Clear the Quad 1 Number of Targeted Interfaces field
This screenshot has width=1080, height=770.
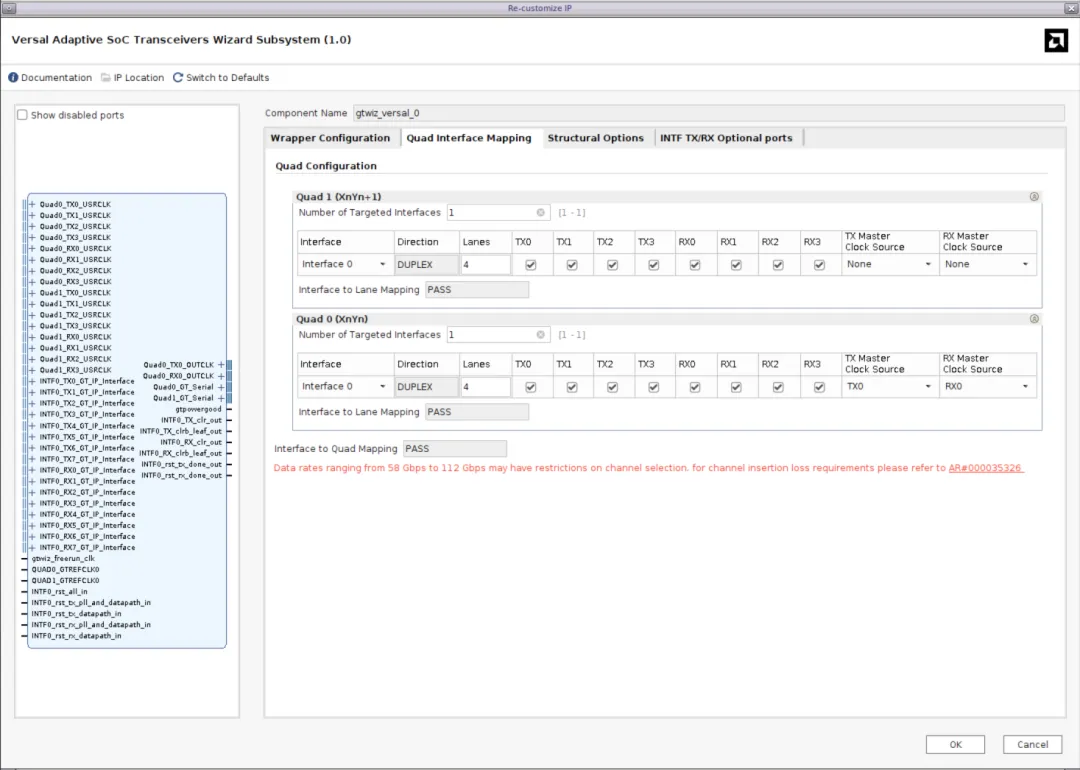point(541,213)
